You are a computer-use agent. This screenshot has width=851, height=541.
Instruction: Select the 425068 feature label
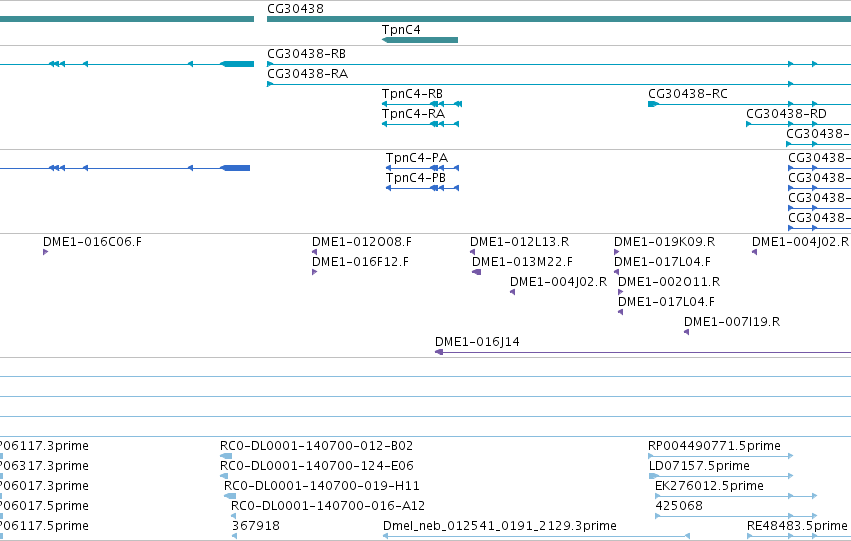pyautogui.click(x=679, y=506)
